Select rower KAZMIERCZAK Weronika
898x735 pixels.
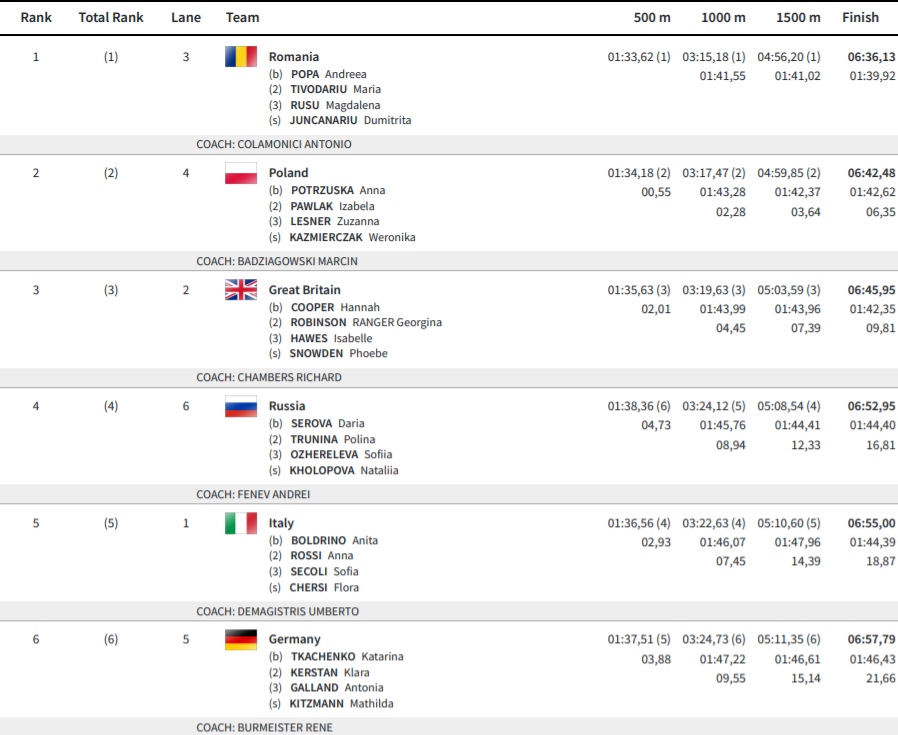point(352,237)
